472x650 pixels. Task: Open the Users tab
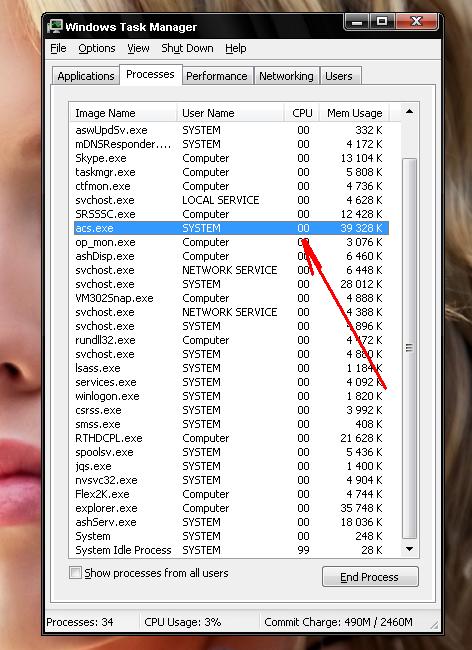click(339, 76)
